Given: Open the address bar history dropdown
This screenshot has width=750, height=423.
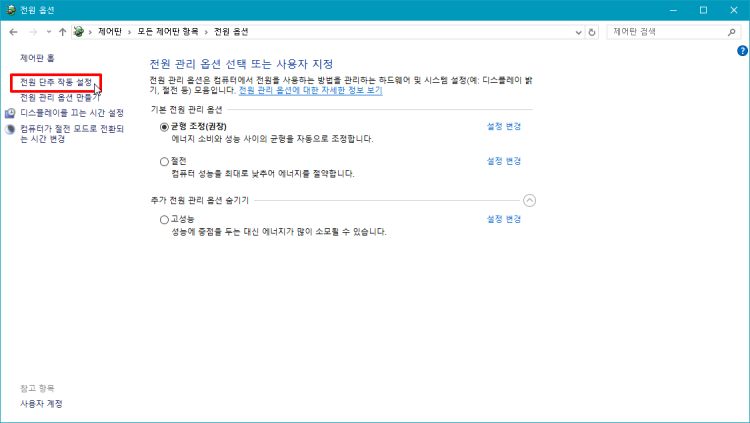Looking at the screenshot, I should (x=579, y=32).
